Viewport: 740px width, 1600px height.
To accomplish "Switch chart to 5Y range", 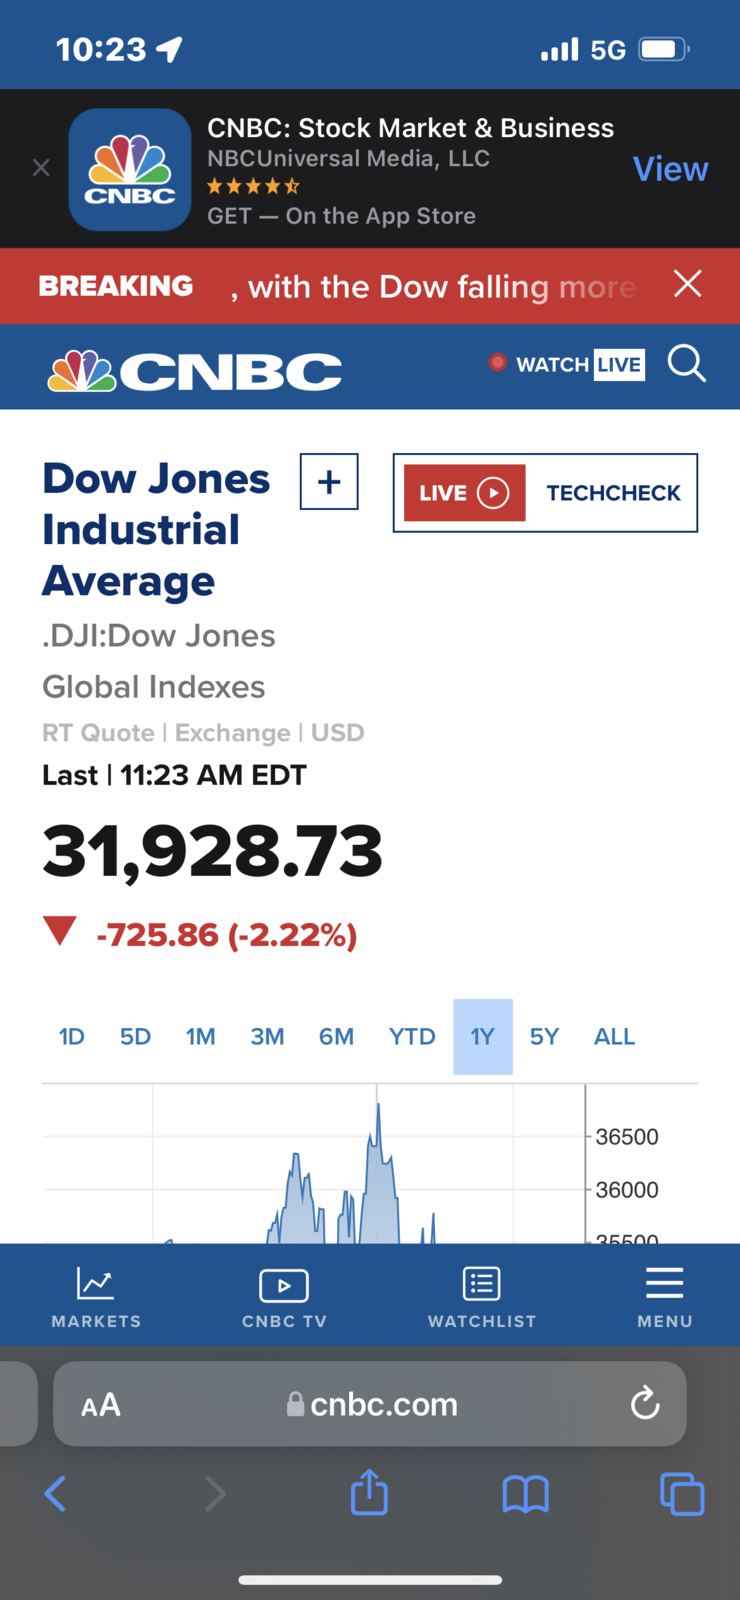I will coord(544,1037).
